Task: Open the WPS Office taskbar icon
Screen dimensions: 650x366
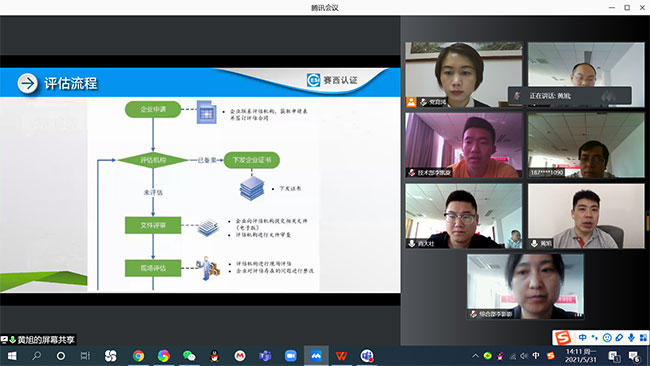Action: [x=341, y=356]
